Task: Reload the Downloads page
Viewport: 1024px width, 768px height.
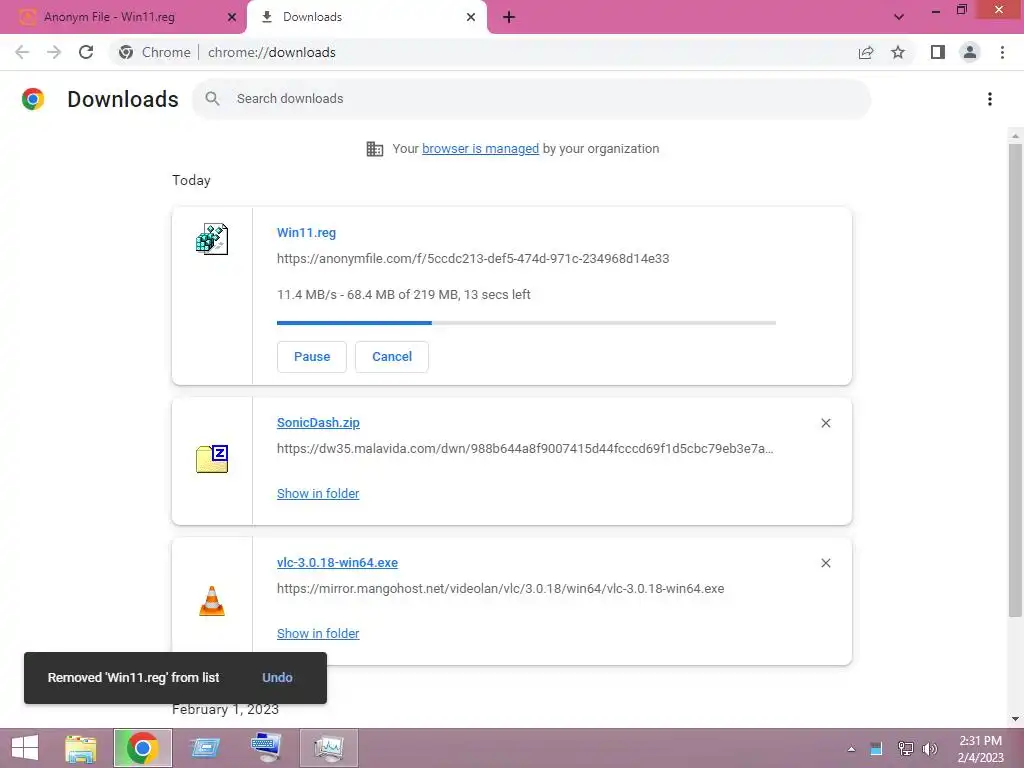Action: [86, 52]
